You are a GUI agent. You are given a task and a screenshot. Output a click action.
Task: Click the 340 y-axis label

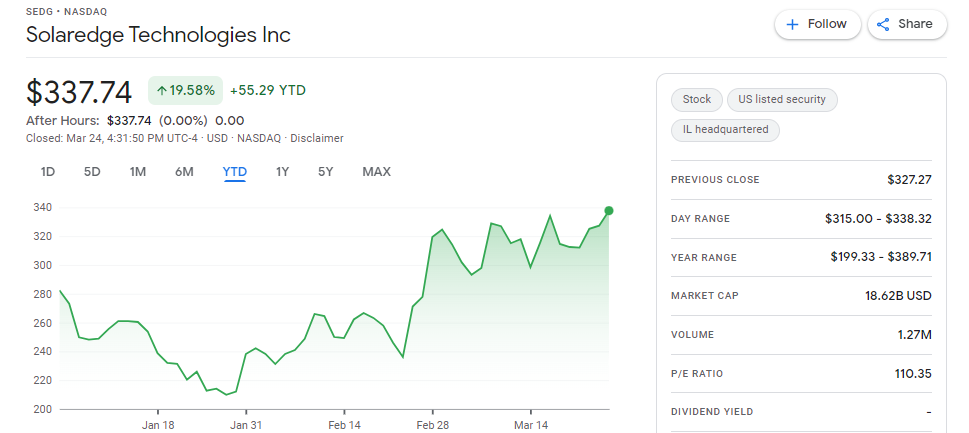42,208
